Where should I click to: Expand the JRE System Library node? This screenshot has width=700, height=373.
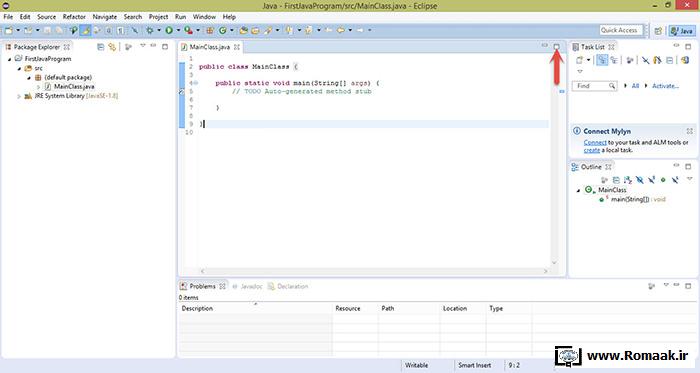[x=19, y=96]
